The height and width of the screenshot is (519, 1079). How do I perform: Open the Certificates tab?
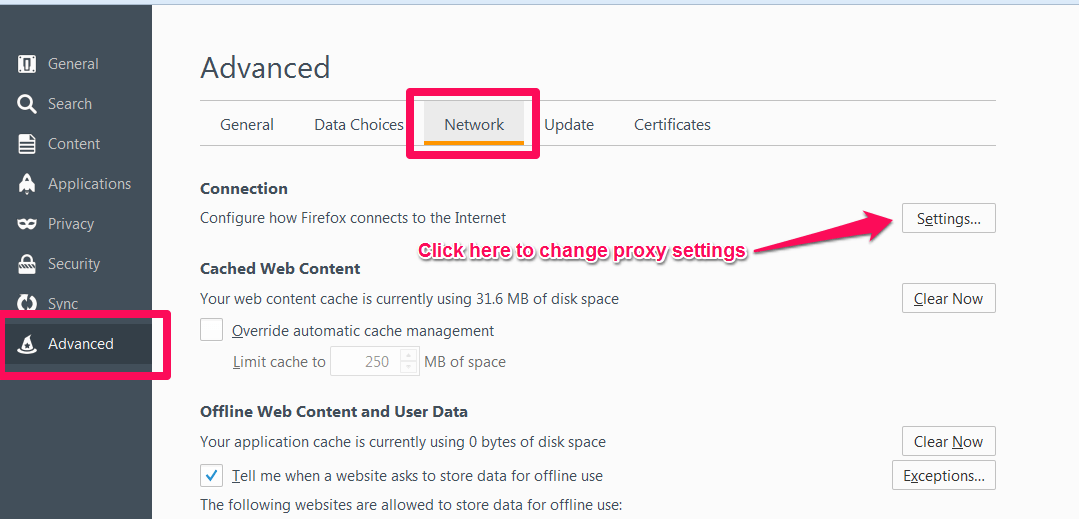672,125
